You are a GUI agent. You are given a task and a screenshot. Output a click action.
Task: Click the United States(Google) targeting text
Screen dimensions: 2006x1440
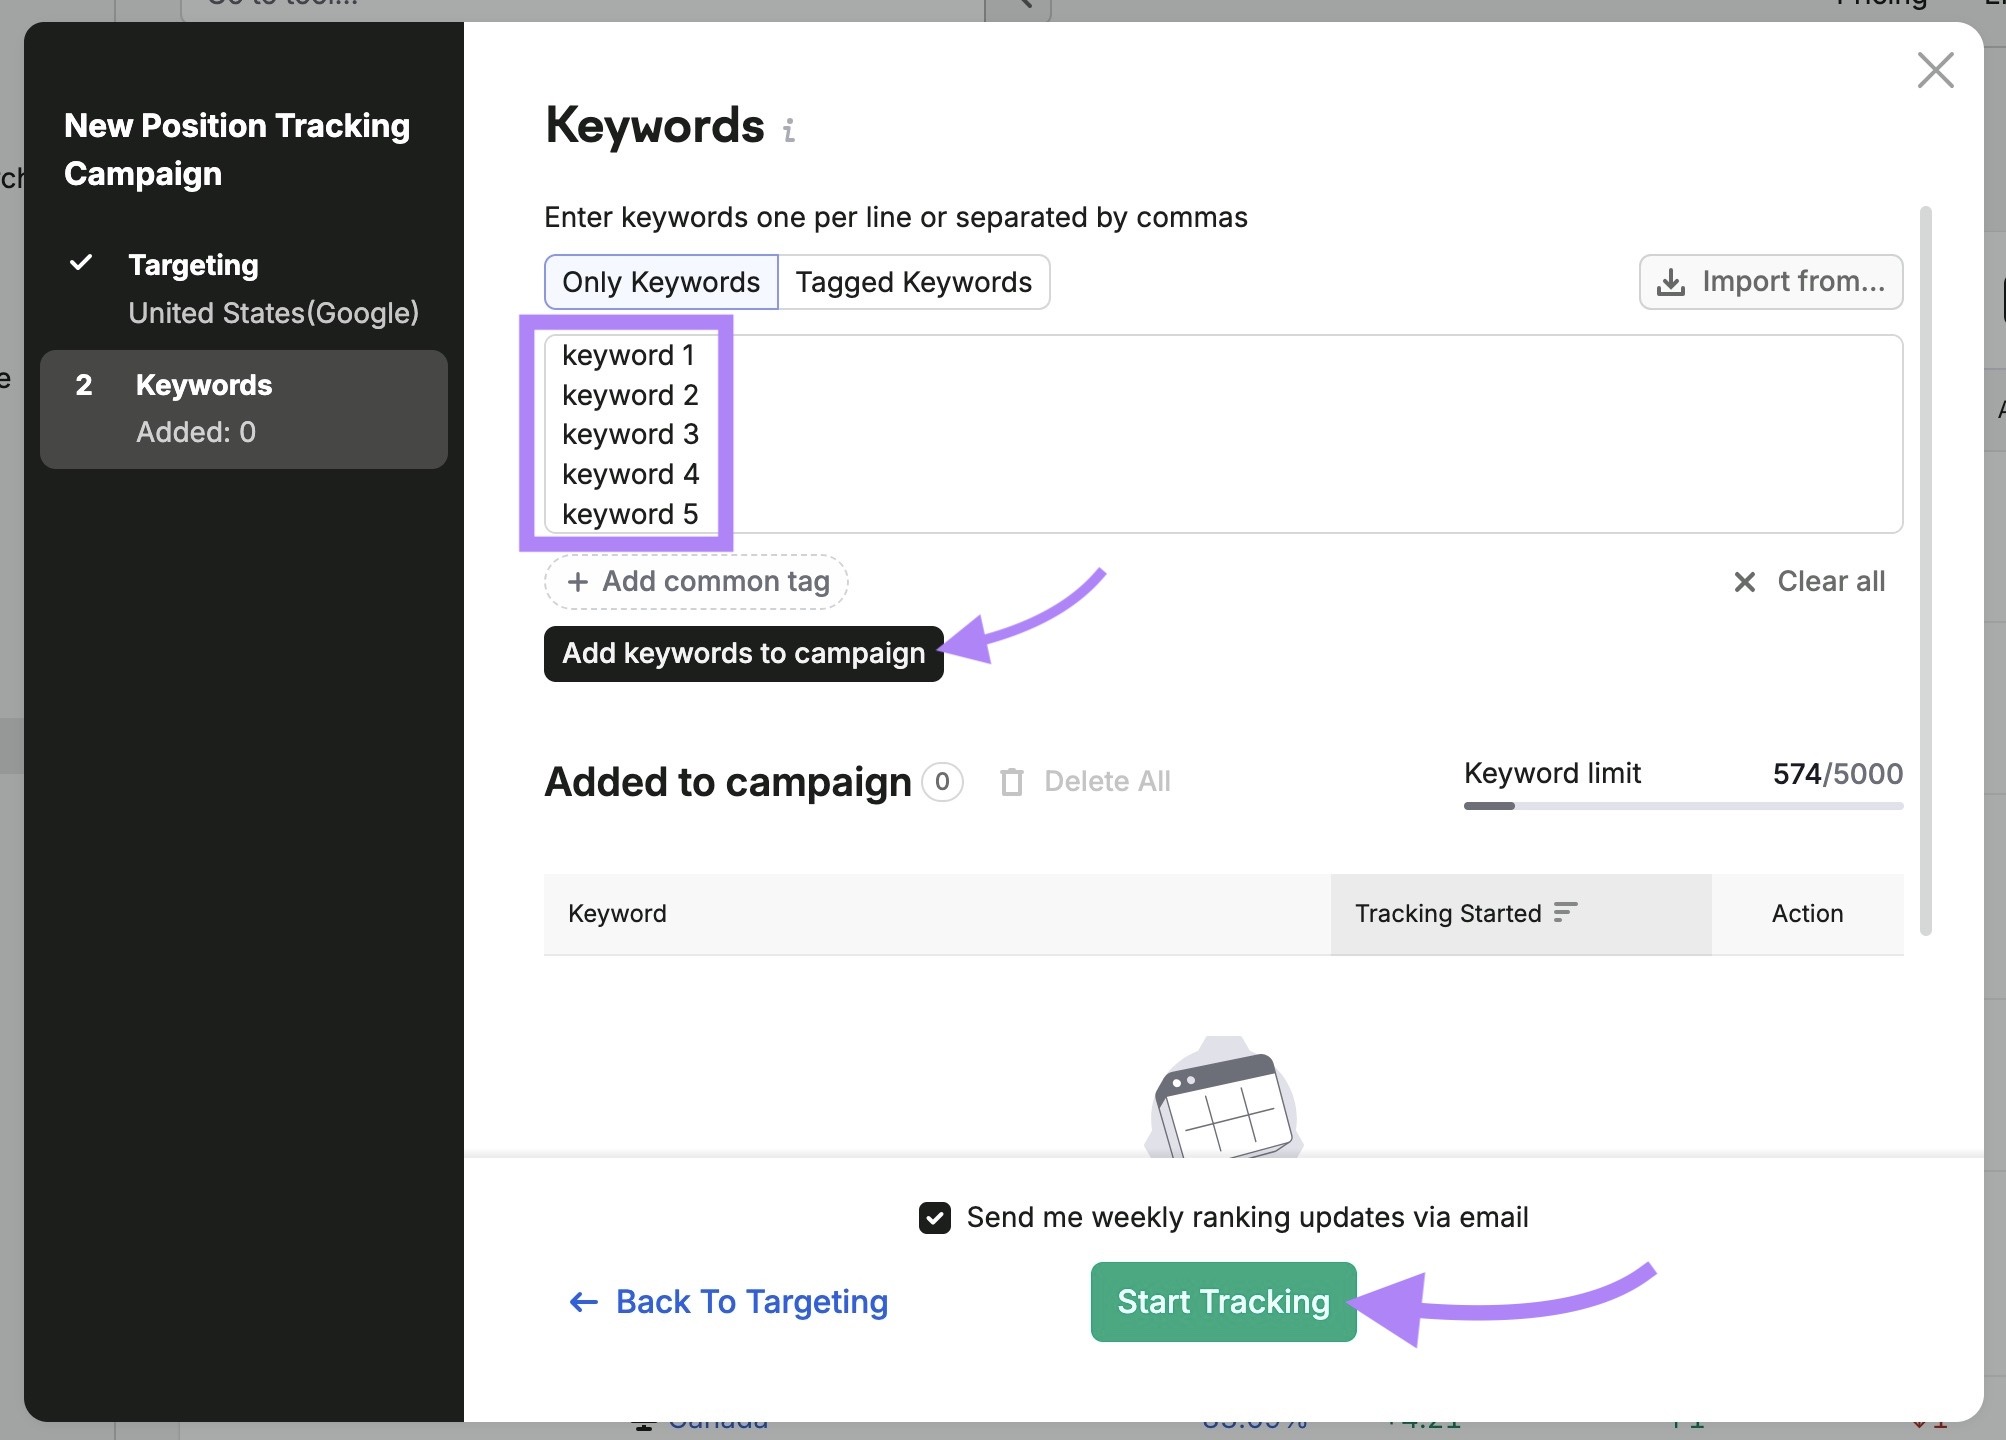[x=273, y=313]
